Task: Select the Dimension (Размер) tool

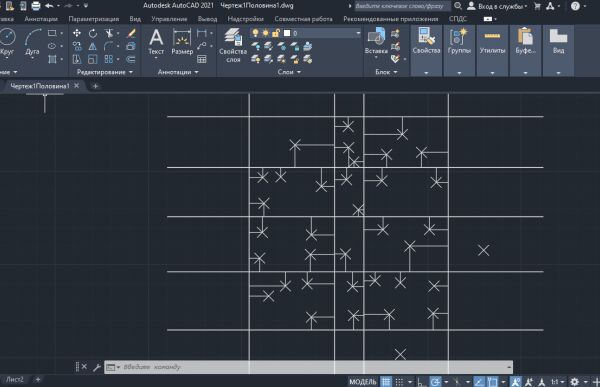Action: 182,41
